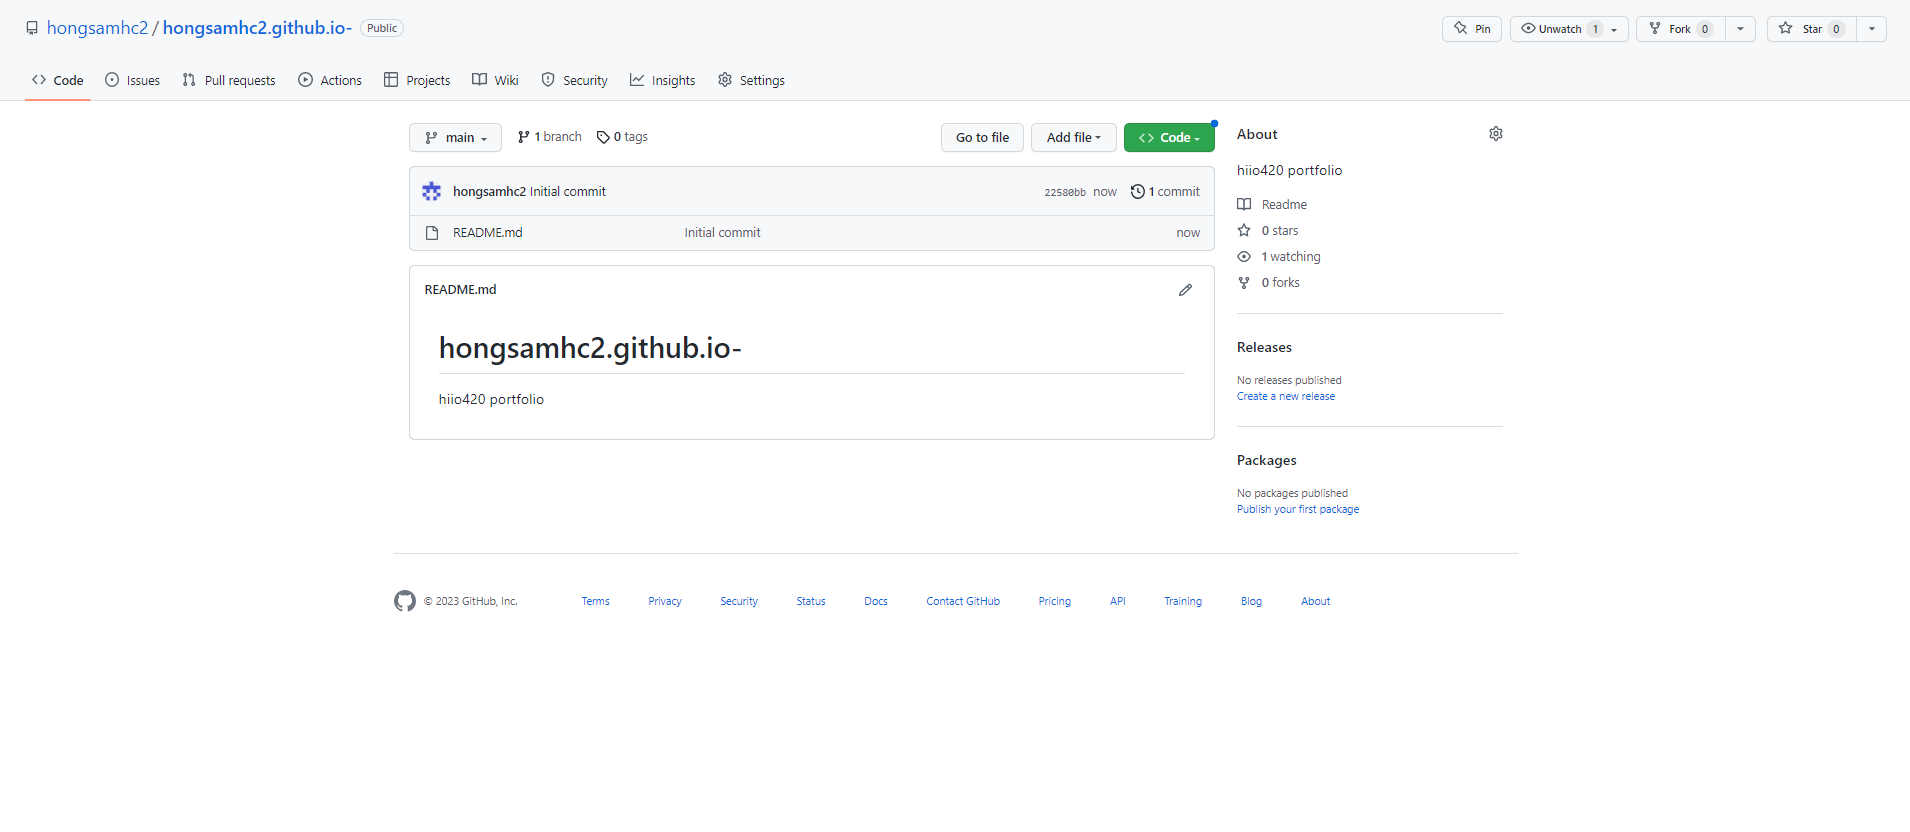
Task: Select the Code tab
Action: coord(58,80)
